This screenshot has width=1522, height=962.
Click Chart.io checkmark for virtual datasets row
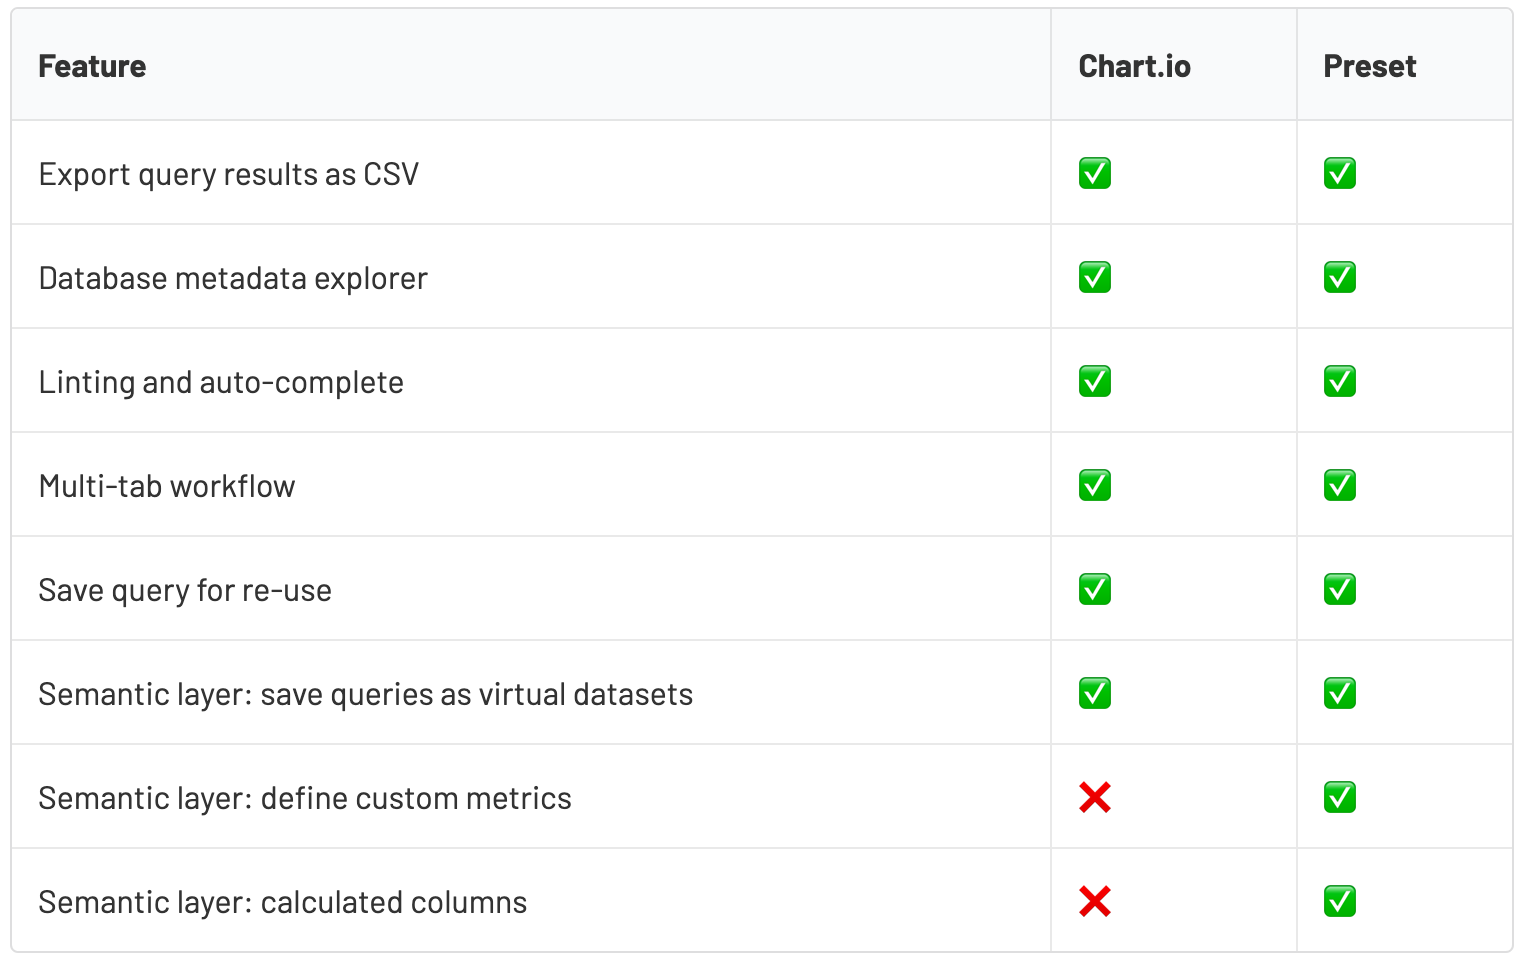point(1095,694)
